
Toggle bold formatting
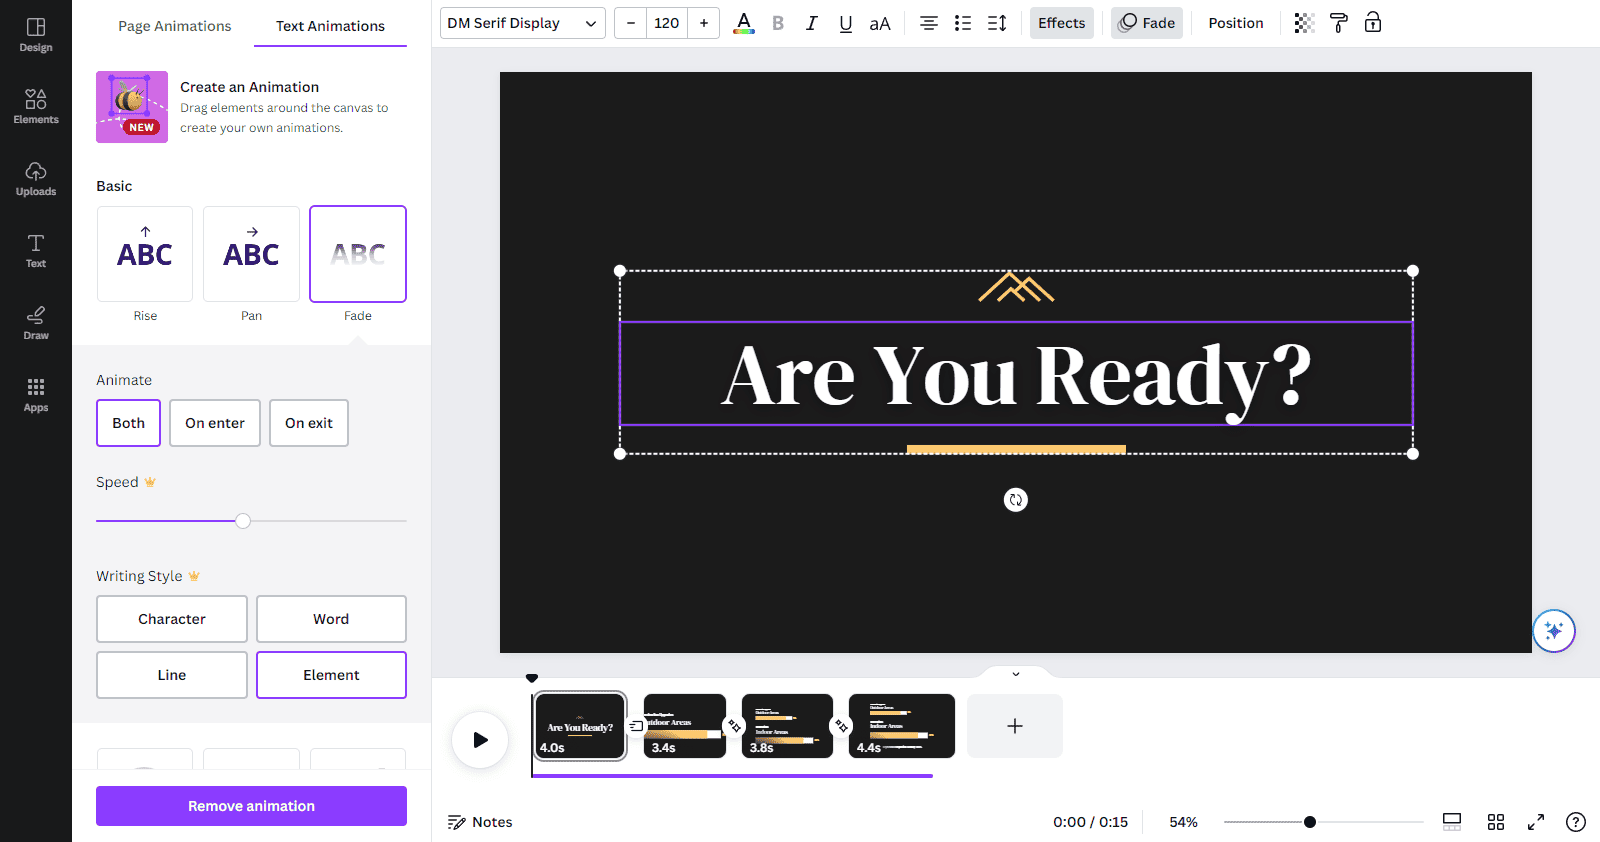click(778, 23)
